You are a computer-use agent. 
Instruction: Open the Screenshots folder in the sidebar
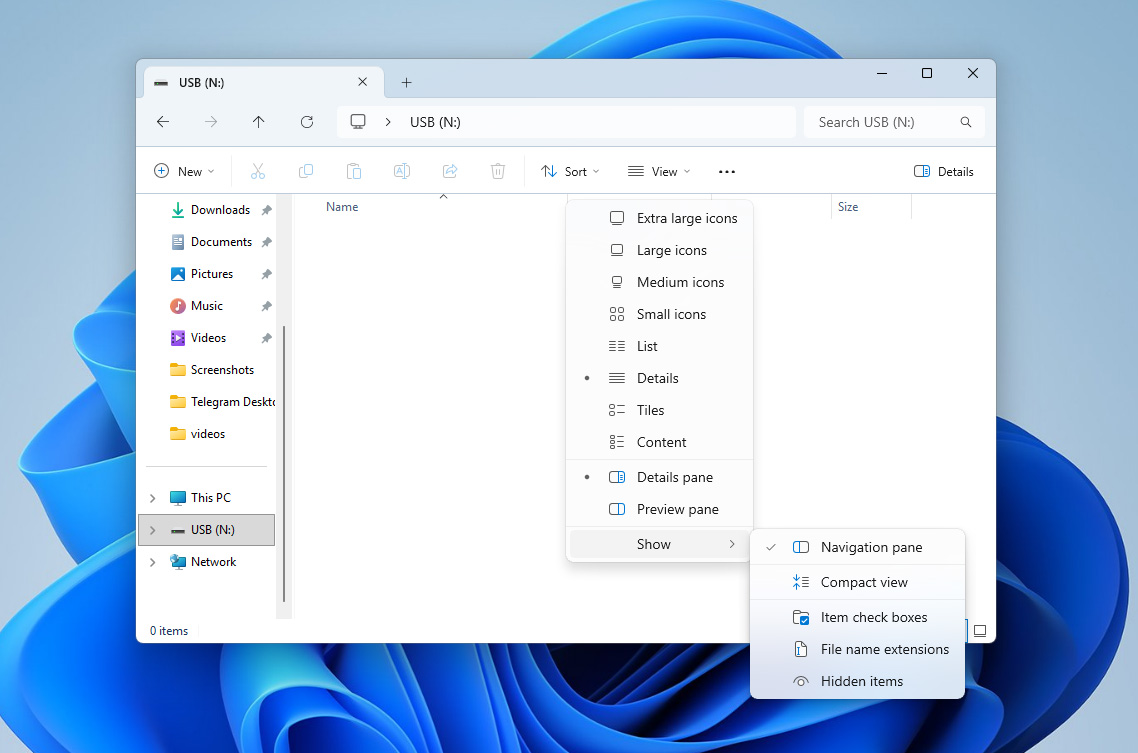pos(217,369)
